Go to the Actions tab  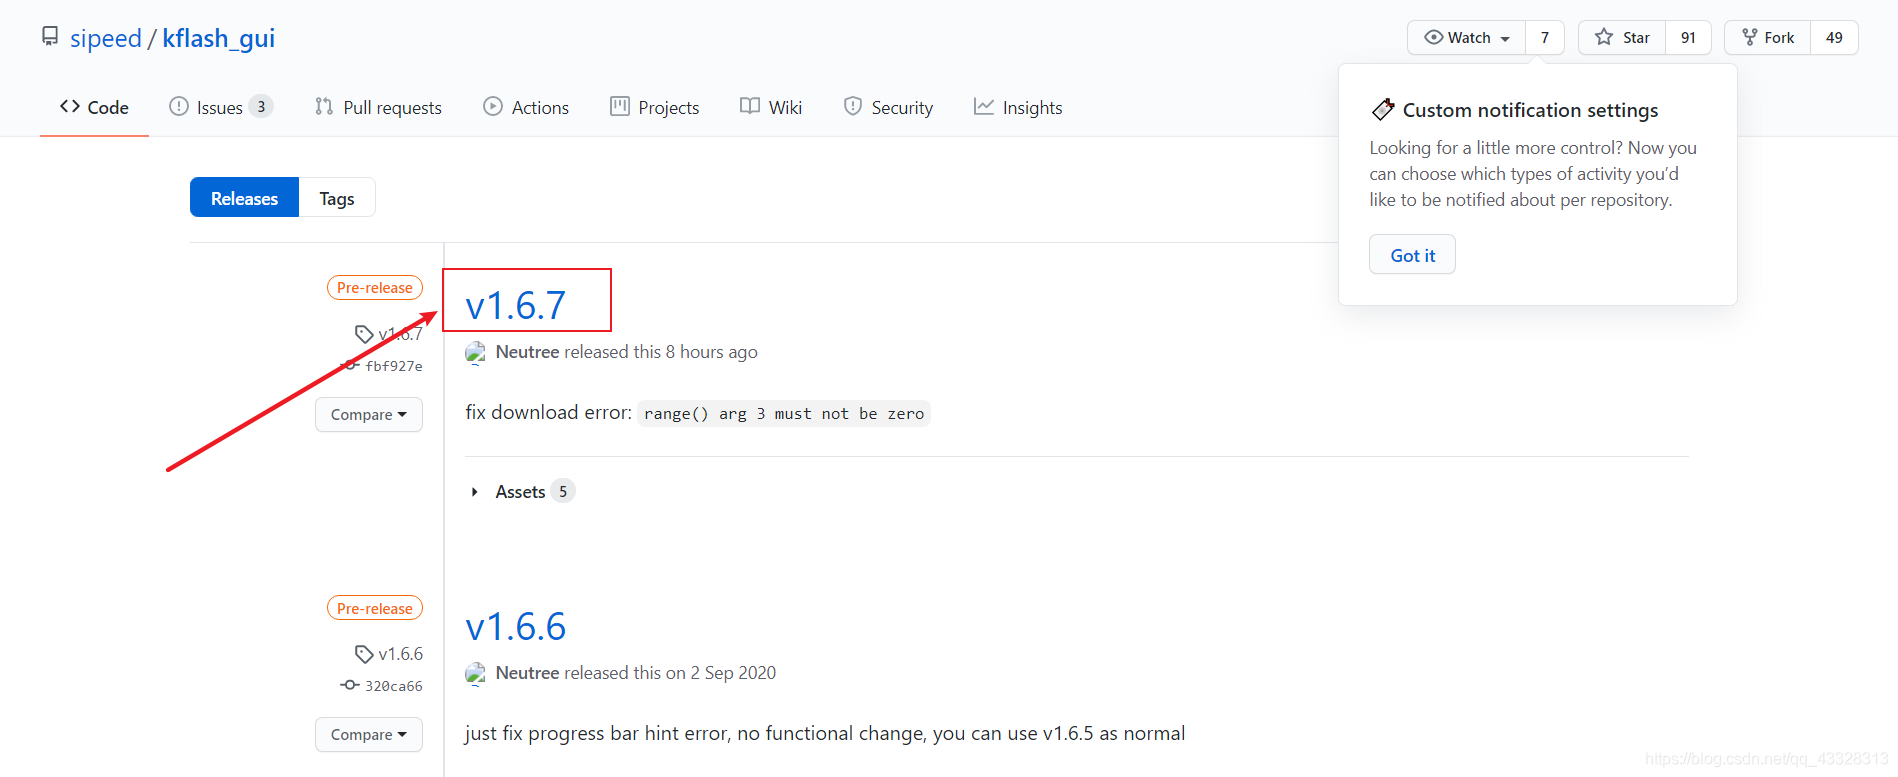[x=526, y=107]
